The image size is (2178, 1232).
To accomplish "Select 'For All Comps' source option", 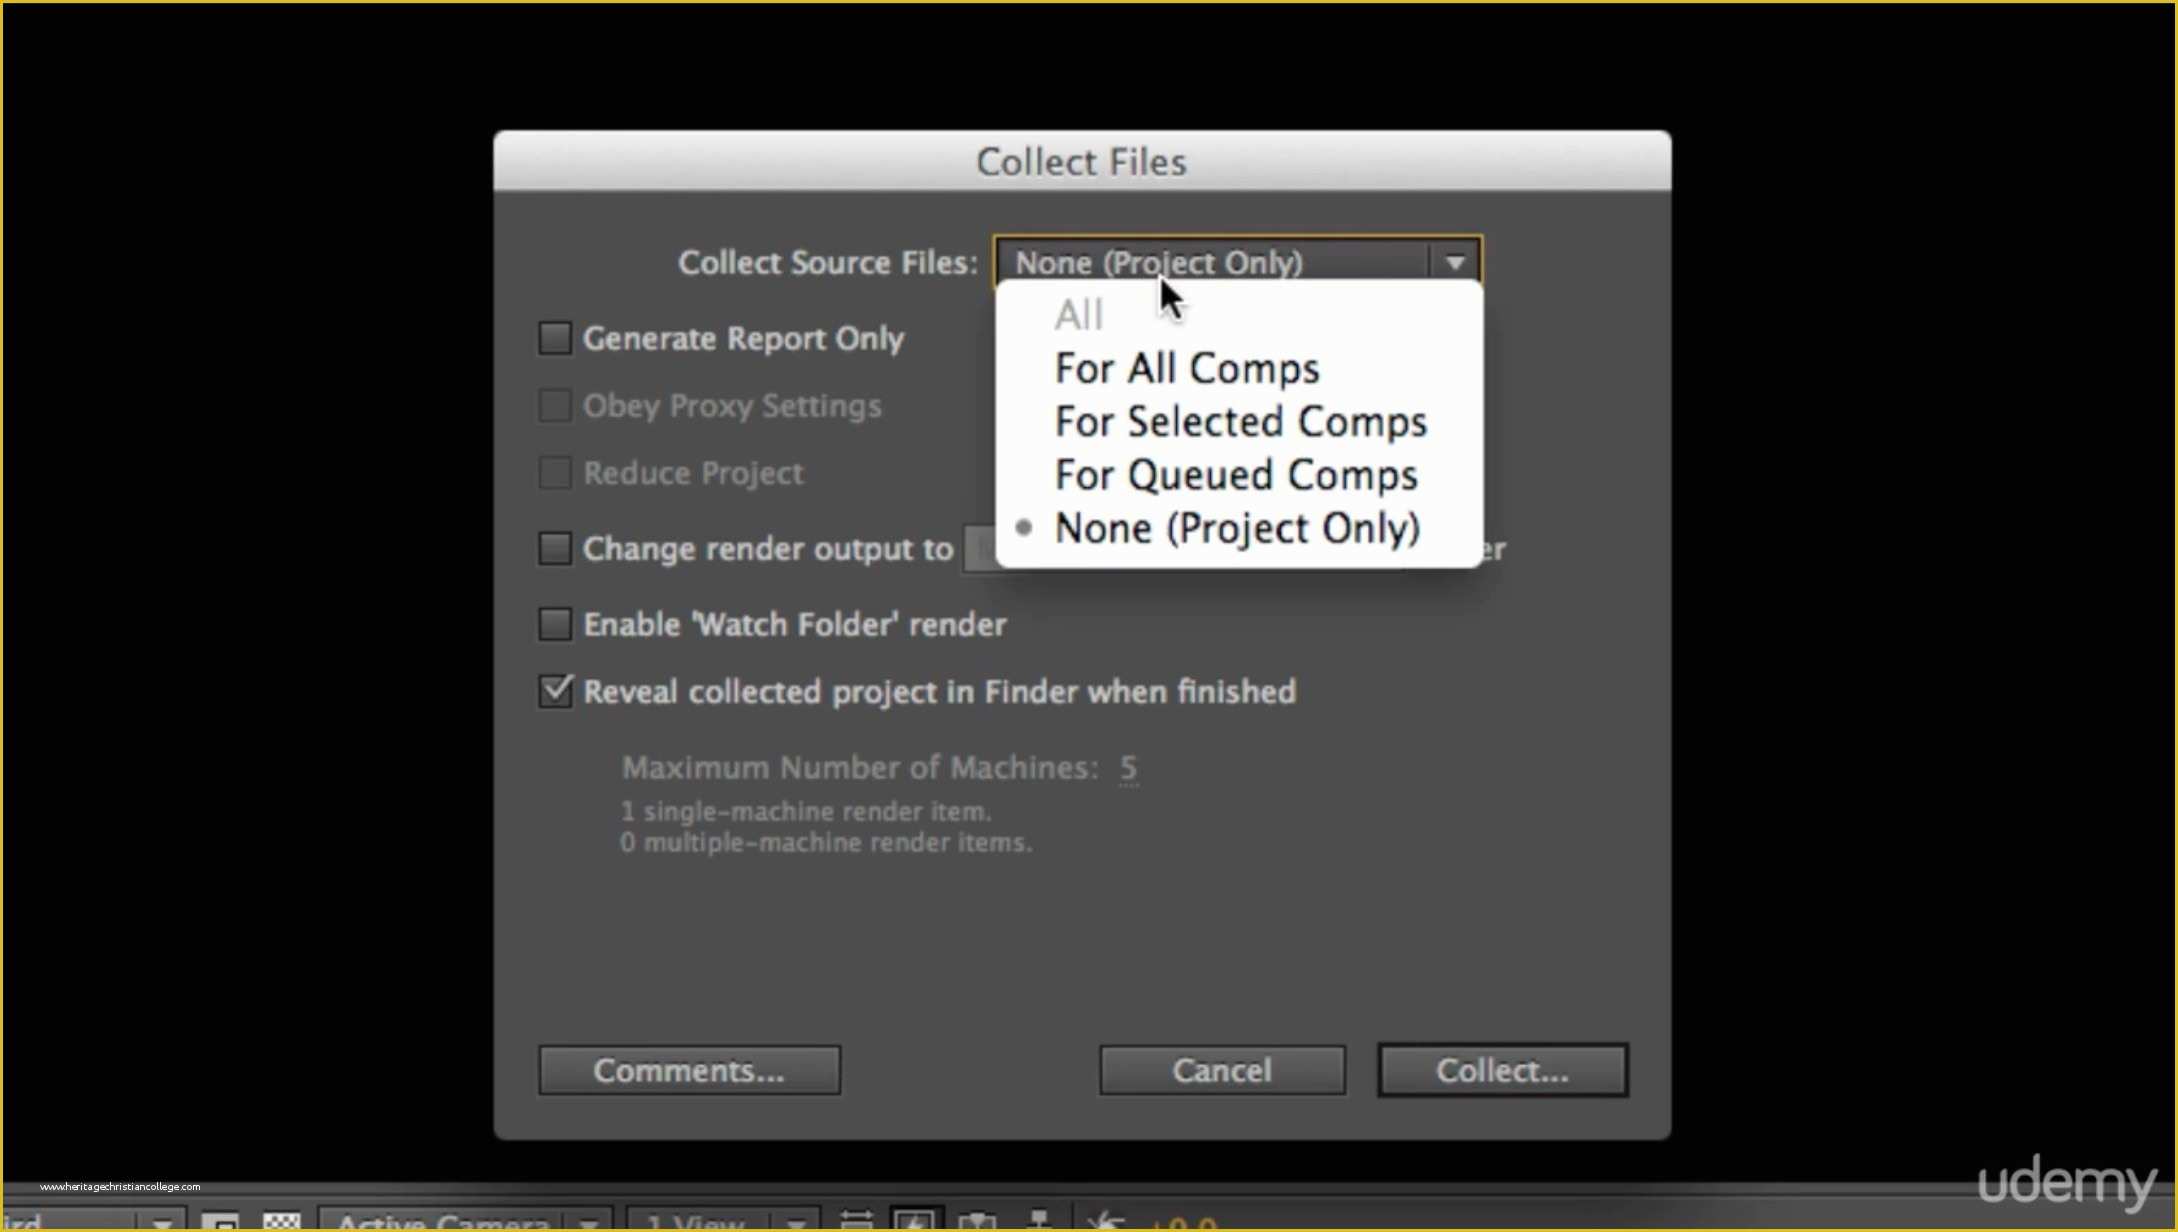I will pos(1186,368).
